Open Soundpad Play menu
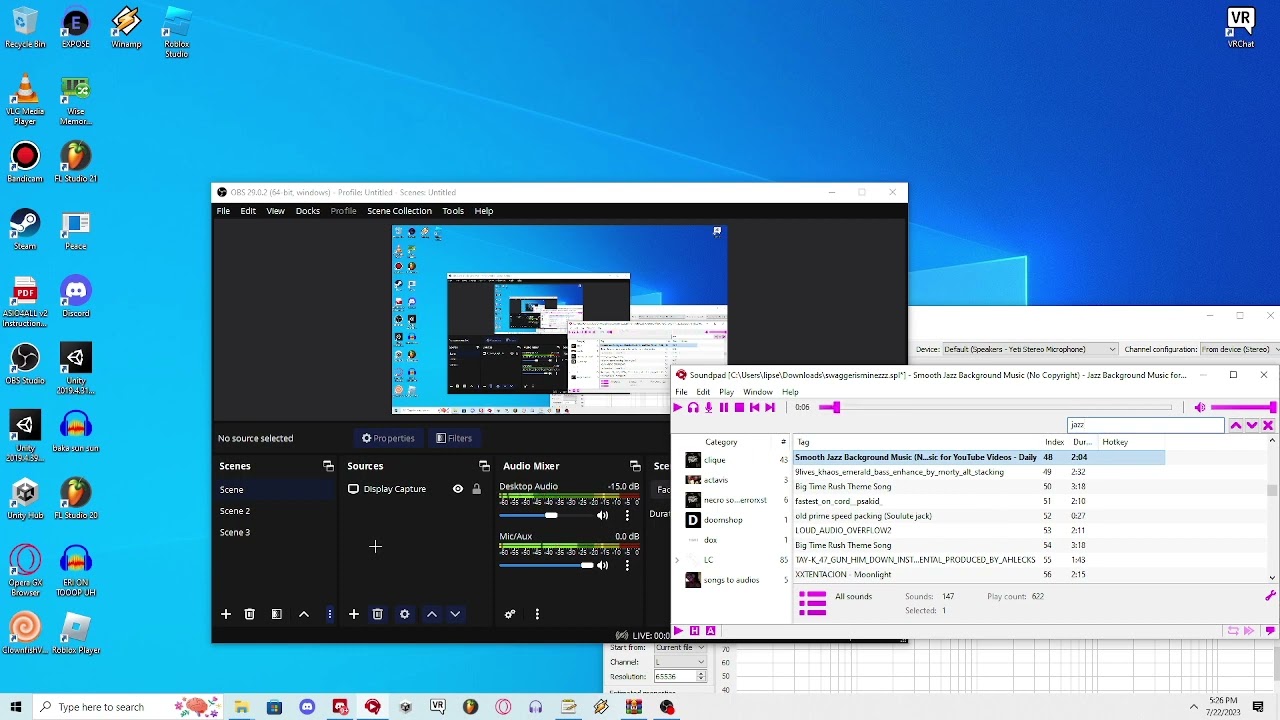 point(726,392)
